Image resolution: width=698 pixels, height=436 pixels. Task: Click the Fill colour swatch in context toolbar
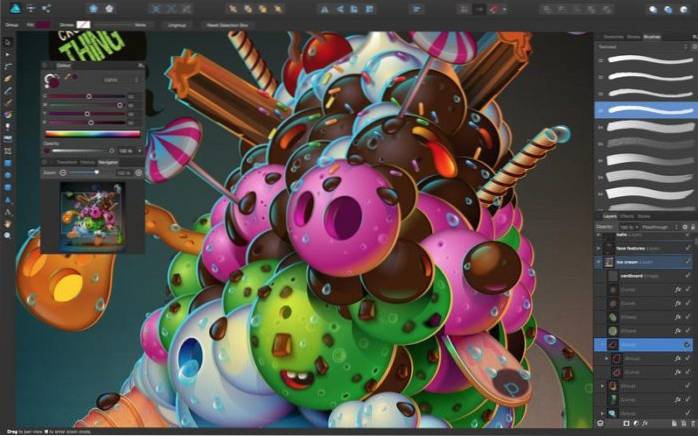tap(43, 25)
